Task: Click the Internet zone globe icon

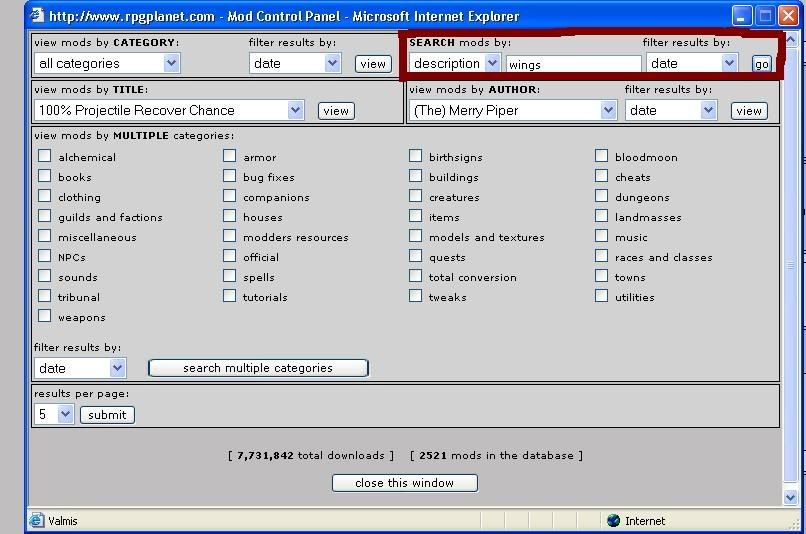Action: pos(613,521)
